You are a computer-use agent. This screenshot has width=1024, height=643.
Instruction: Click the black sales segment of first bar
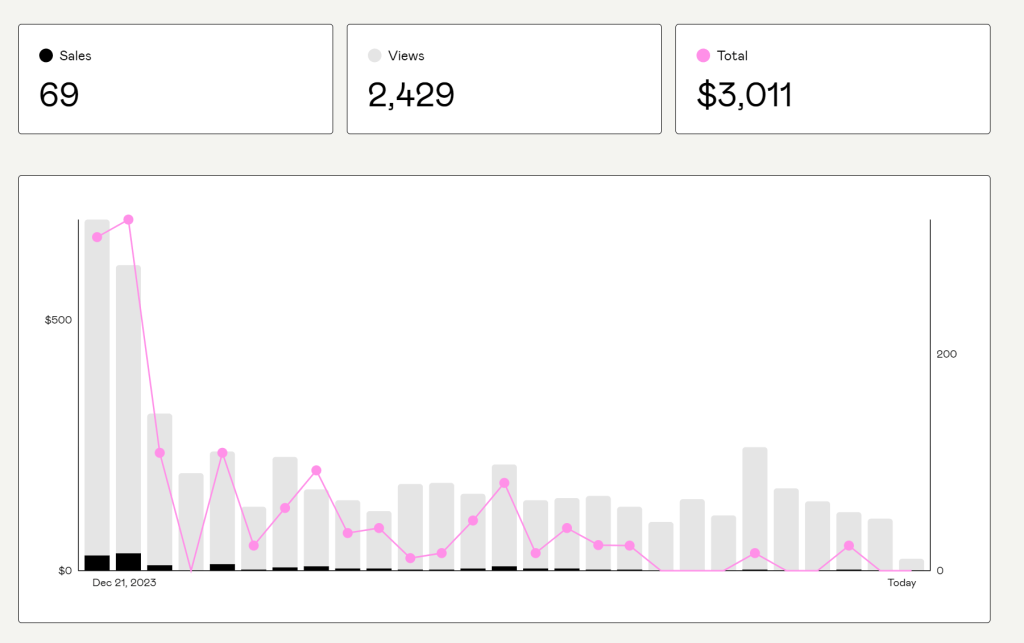(x=97, y=562)
